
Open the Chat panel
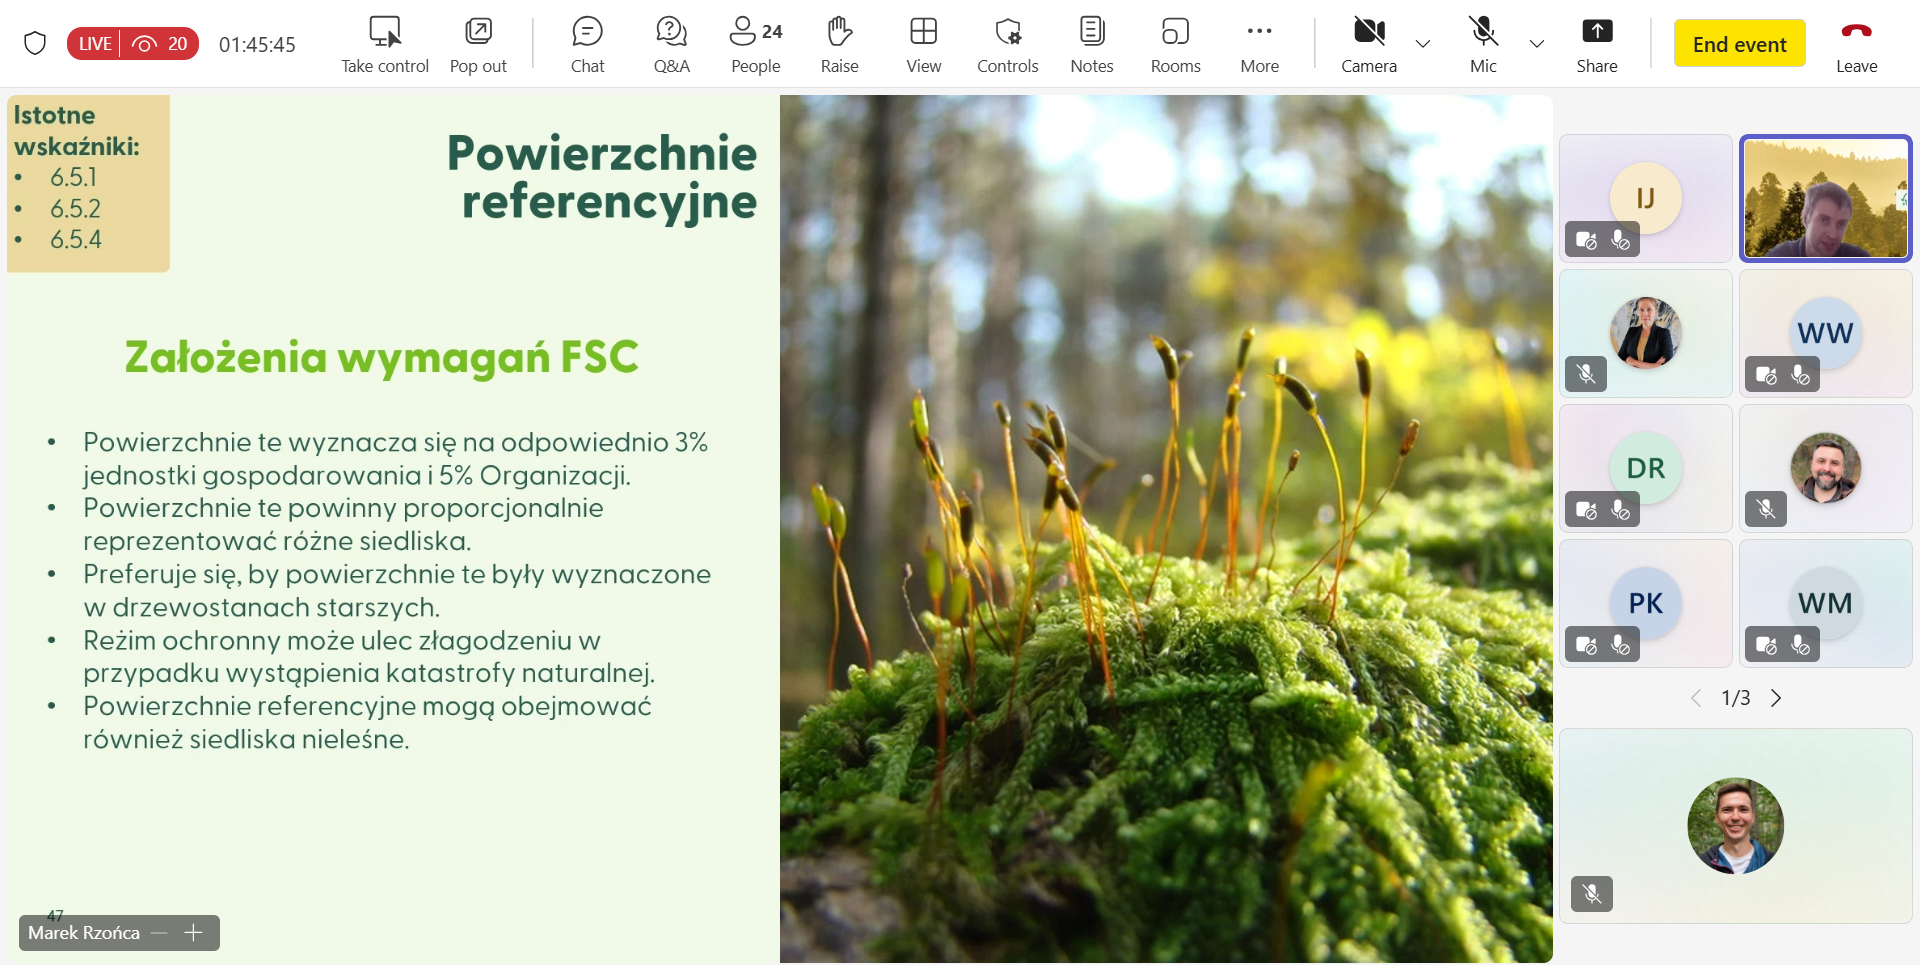click(x=587, y=44)
